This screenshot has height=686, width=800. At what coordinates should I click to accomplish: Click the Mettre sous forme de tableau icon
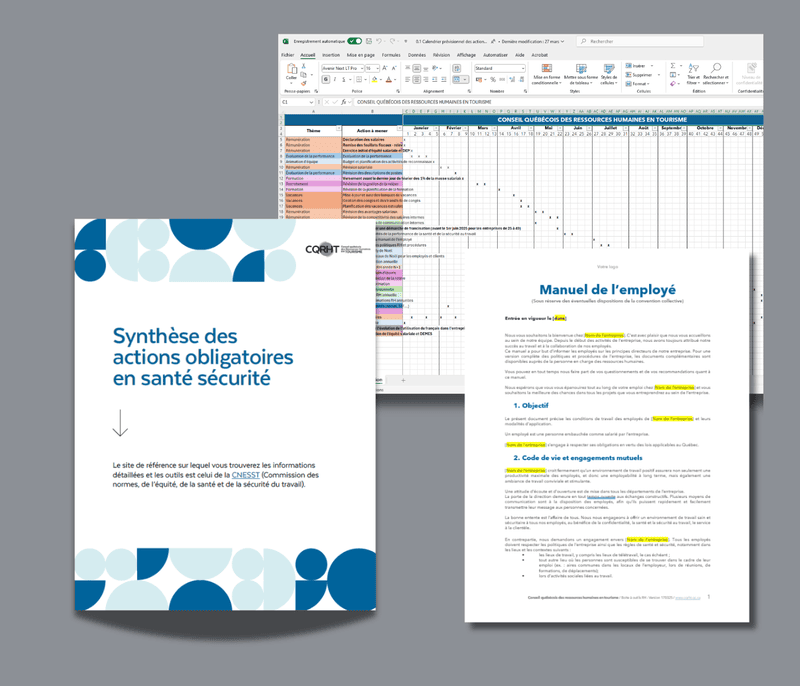click(582, 68)
